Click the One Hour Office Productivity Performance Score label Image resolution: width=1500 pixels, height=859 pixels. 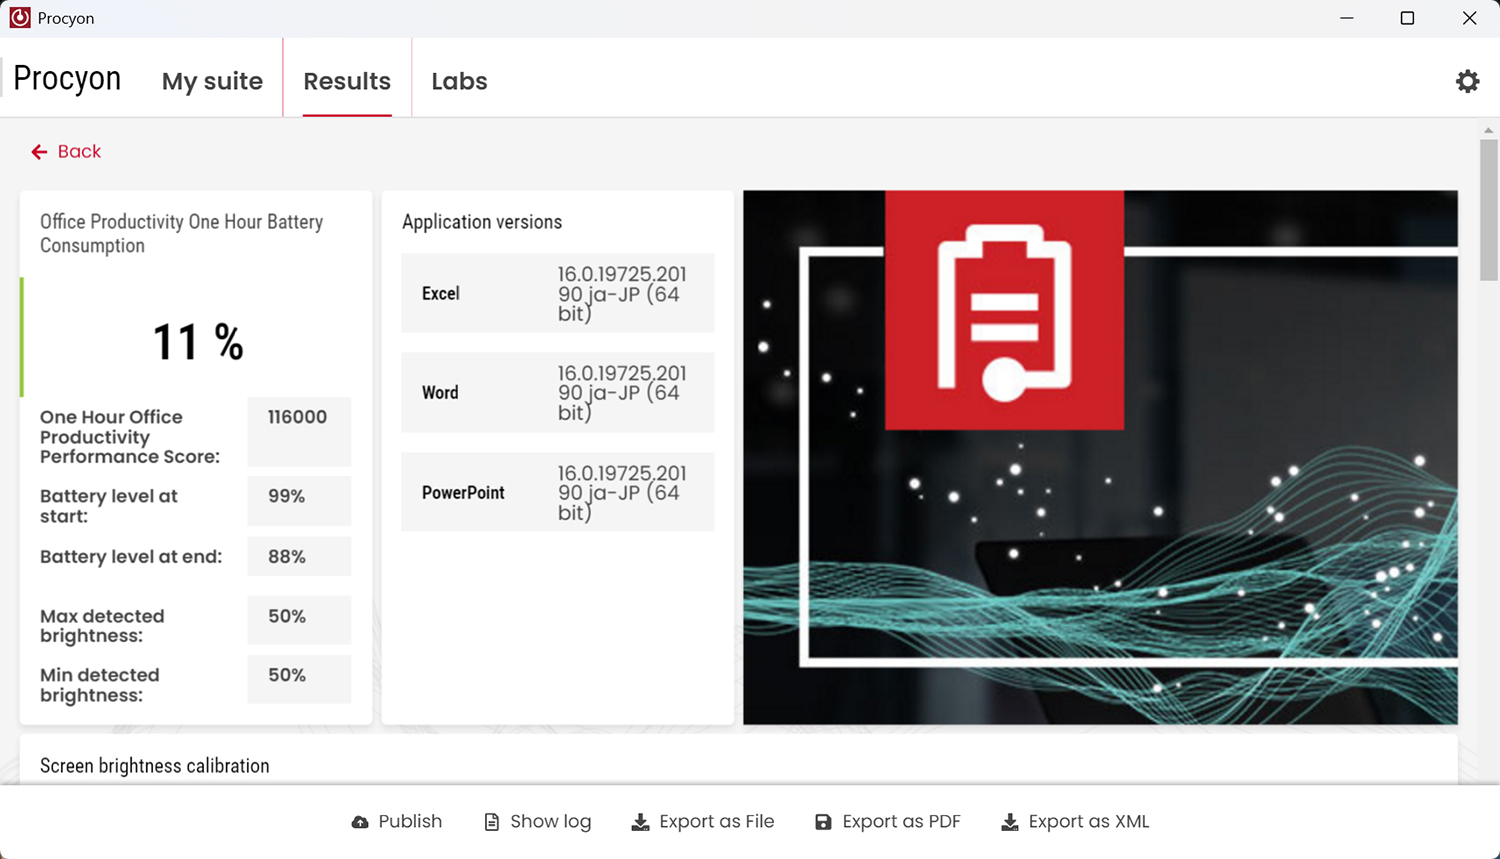[x=130, y=437]
